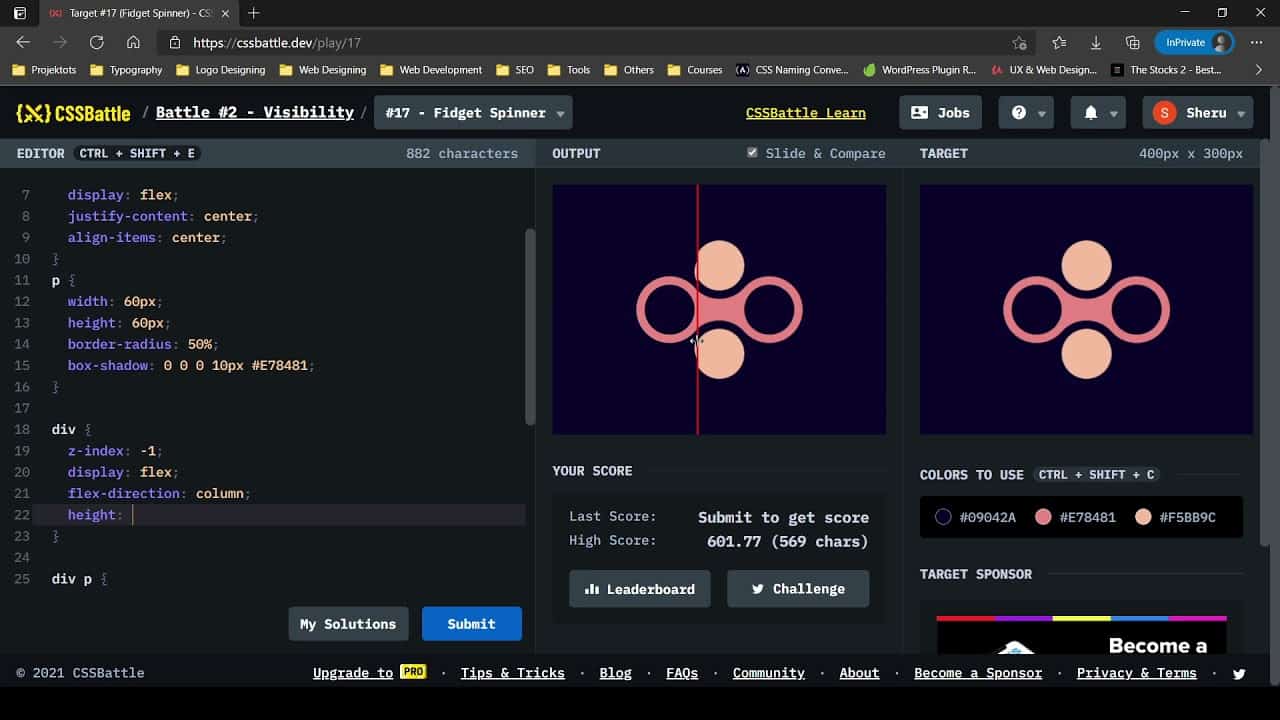Open My Solutions
The height and width of the screenshot is (720, 1280).
tap(348, 623)
